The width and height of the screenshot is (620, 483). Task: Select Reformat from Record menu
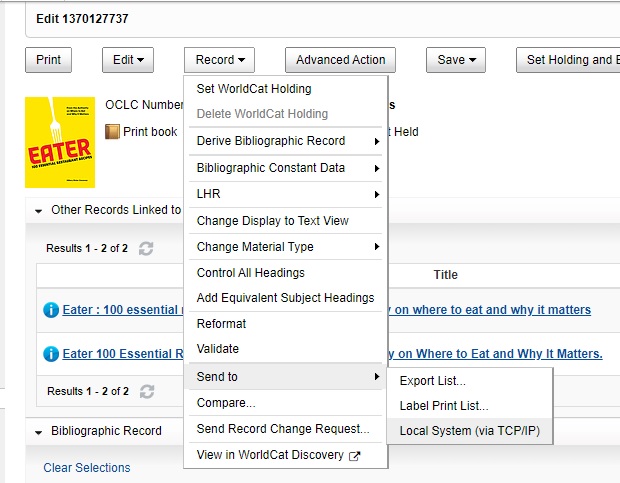point(285,324)
